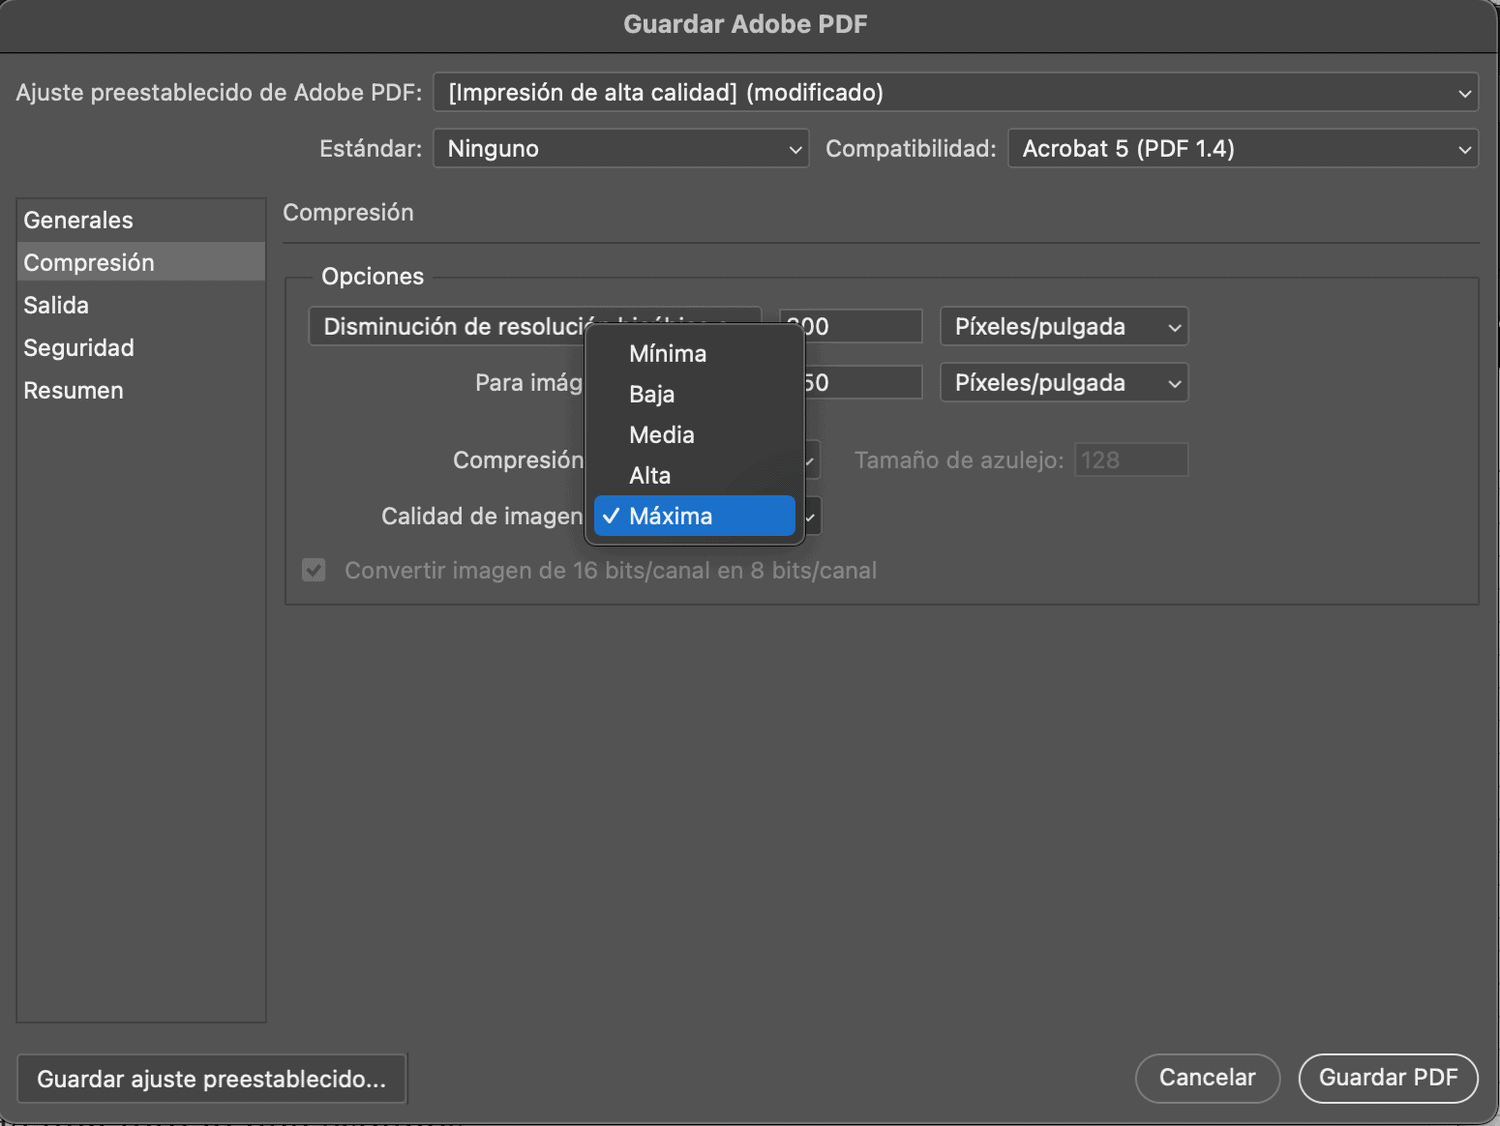Choose Mínima image quality
Image resolution: width=1500 pixels, height=1126 pixels.
pyautogui.click(x=694, y=354)
